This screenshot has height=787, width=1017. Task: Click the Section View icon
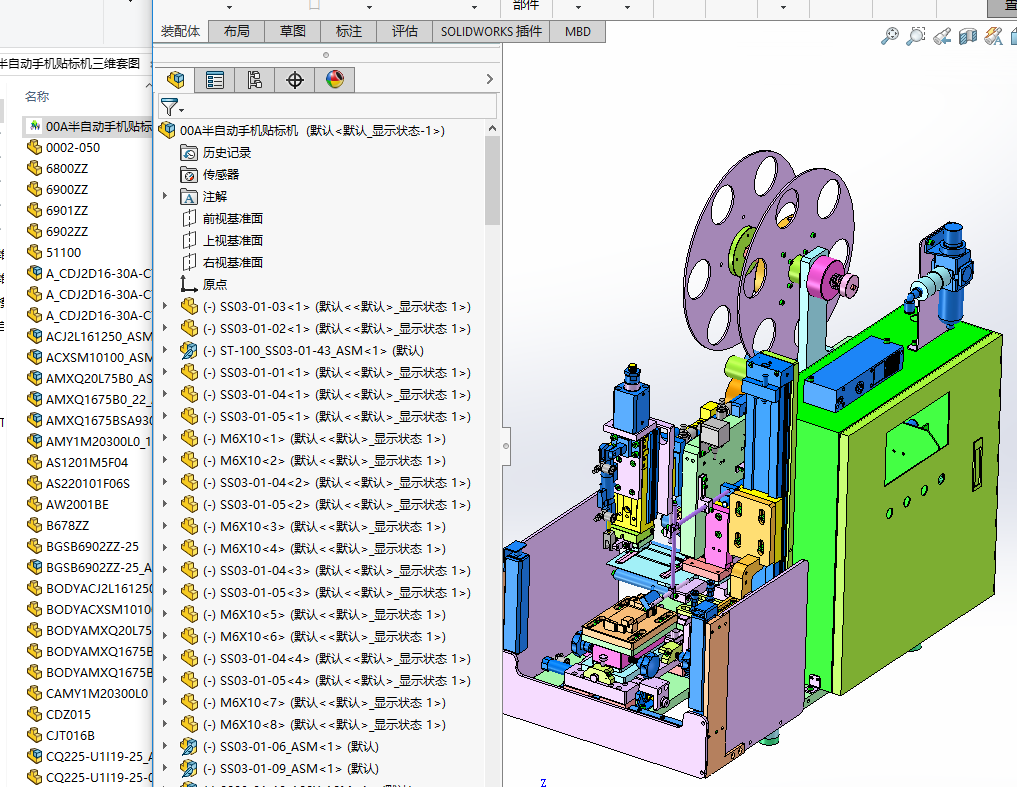(x=967, y=37)
